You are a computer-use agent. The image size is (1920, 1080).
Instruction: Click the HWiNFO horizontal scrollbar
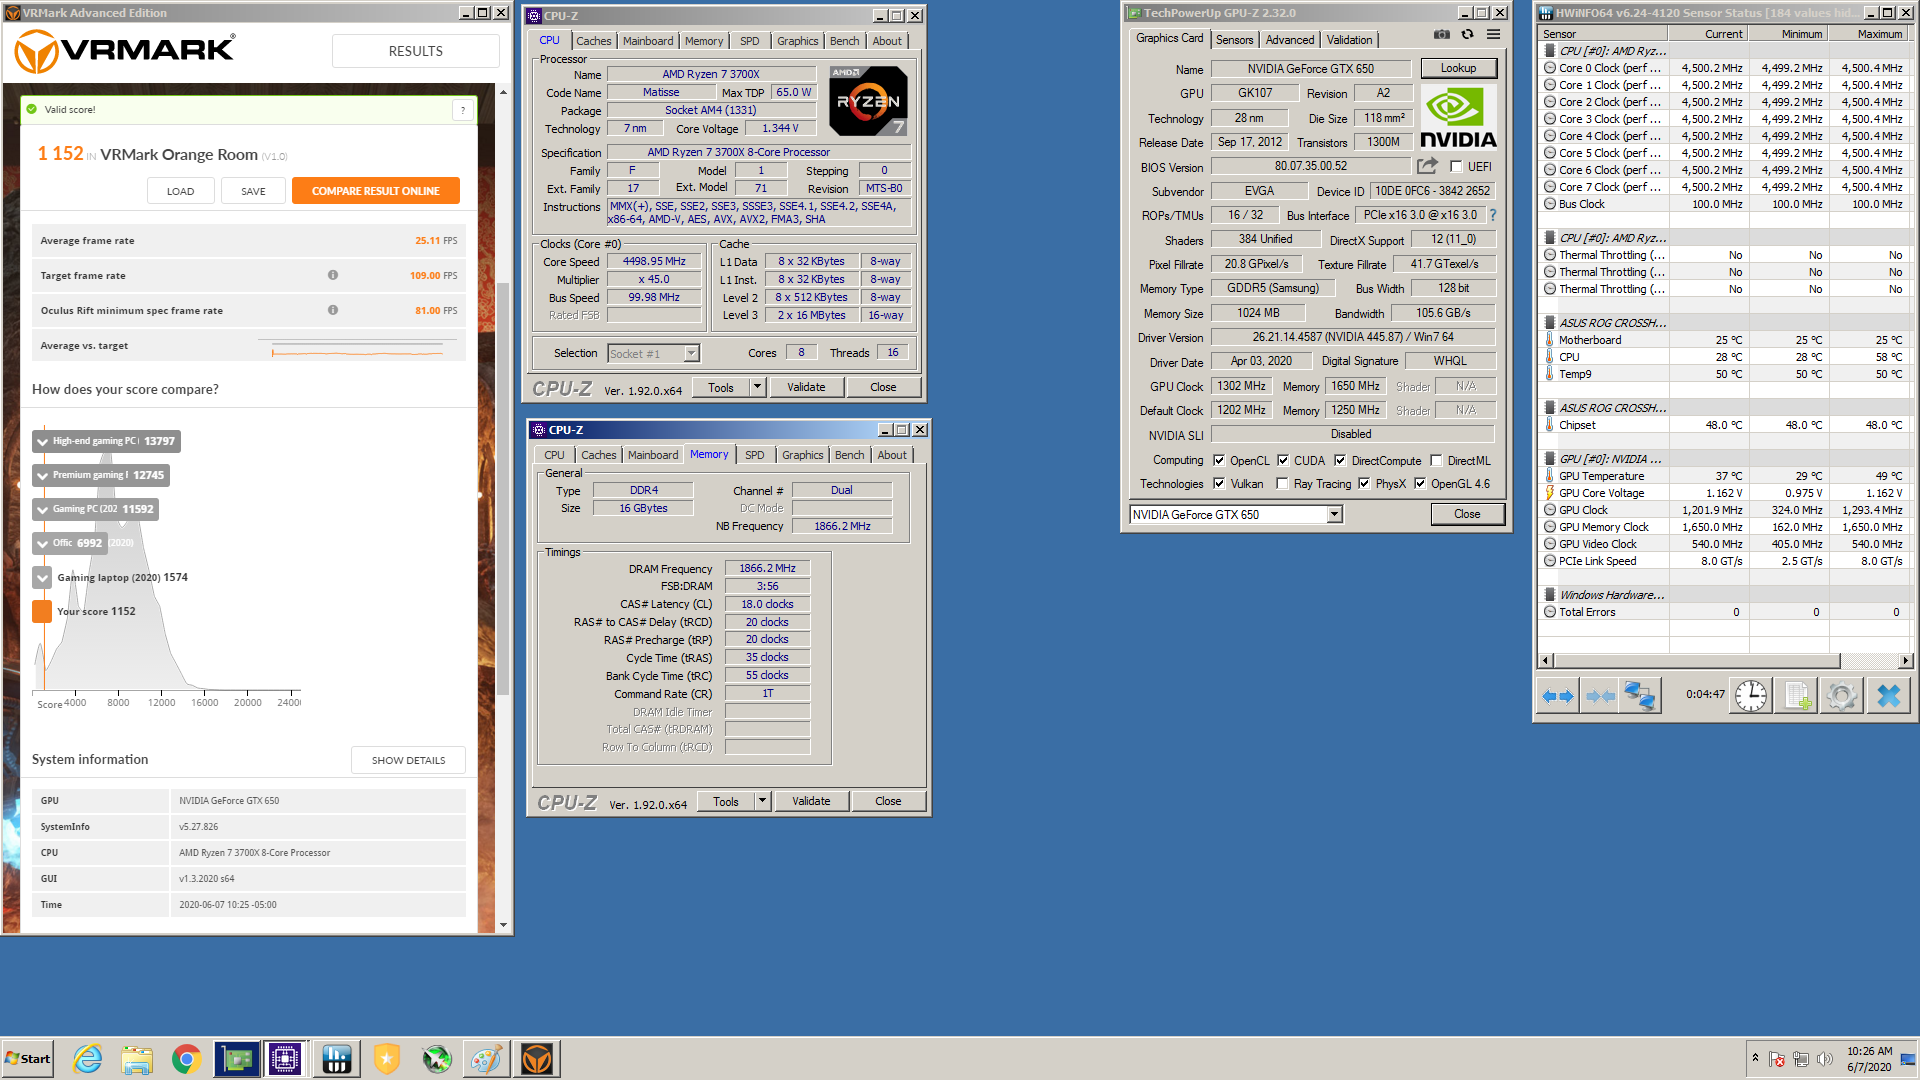(x=1696, y=660)
